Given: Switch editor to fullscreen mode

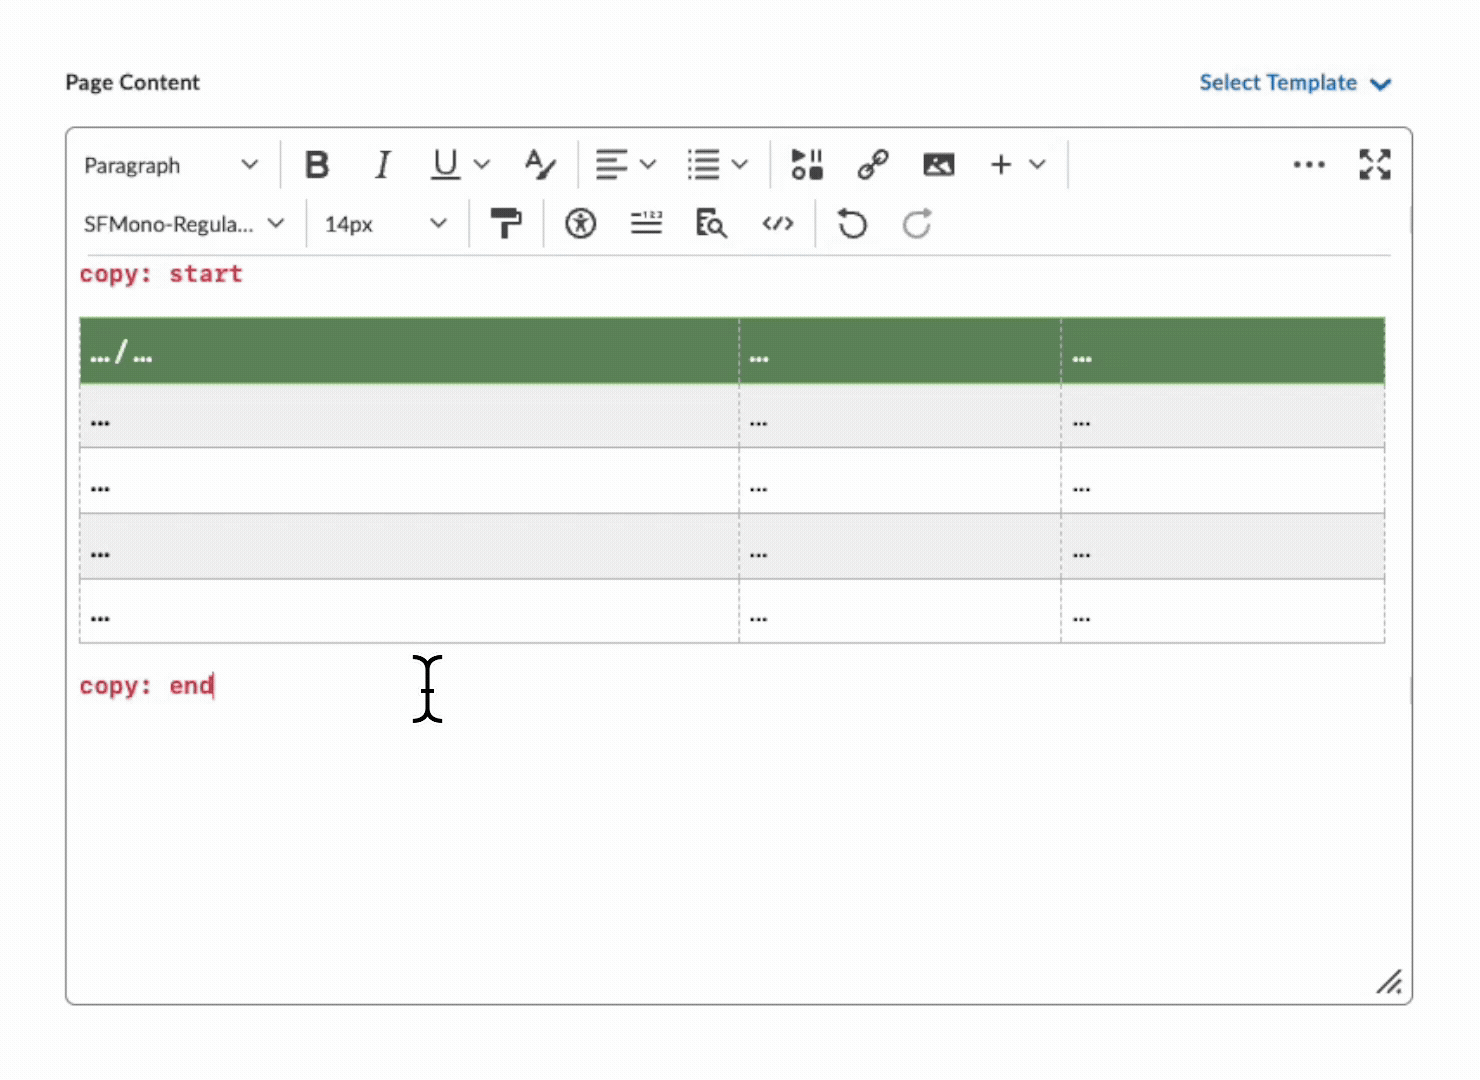Looking at the screenshot, I should (1375, 165).
